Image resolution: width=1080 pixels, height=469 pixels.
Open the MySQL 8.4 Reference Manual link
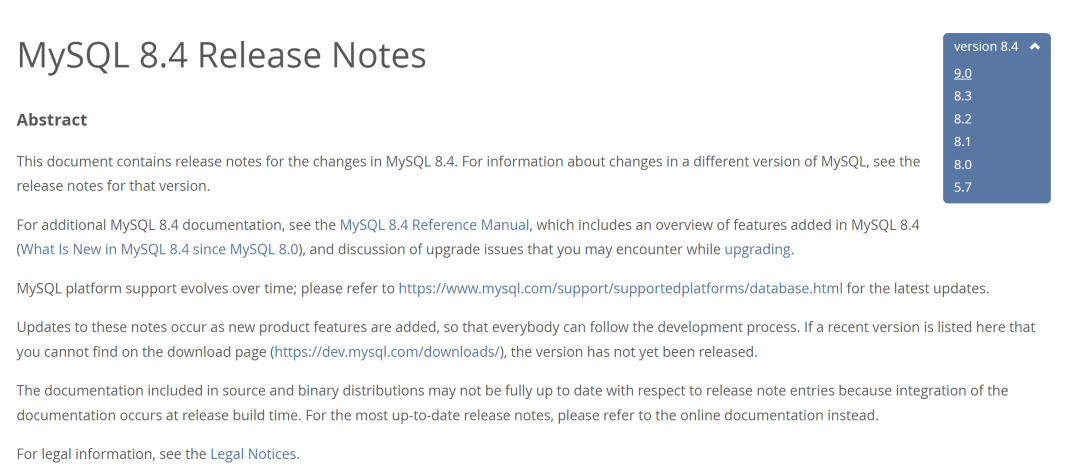click(x=435, y=225)
